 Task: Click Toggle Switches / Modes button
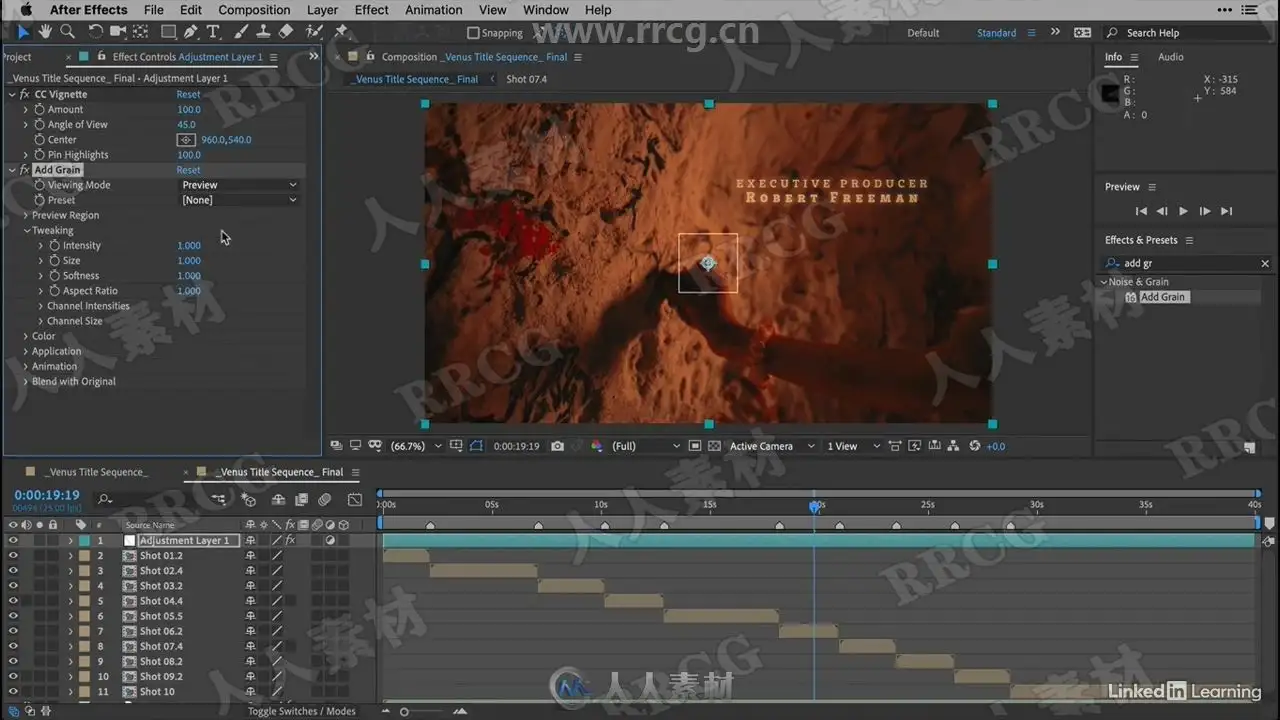coord(302,711)
